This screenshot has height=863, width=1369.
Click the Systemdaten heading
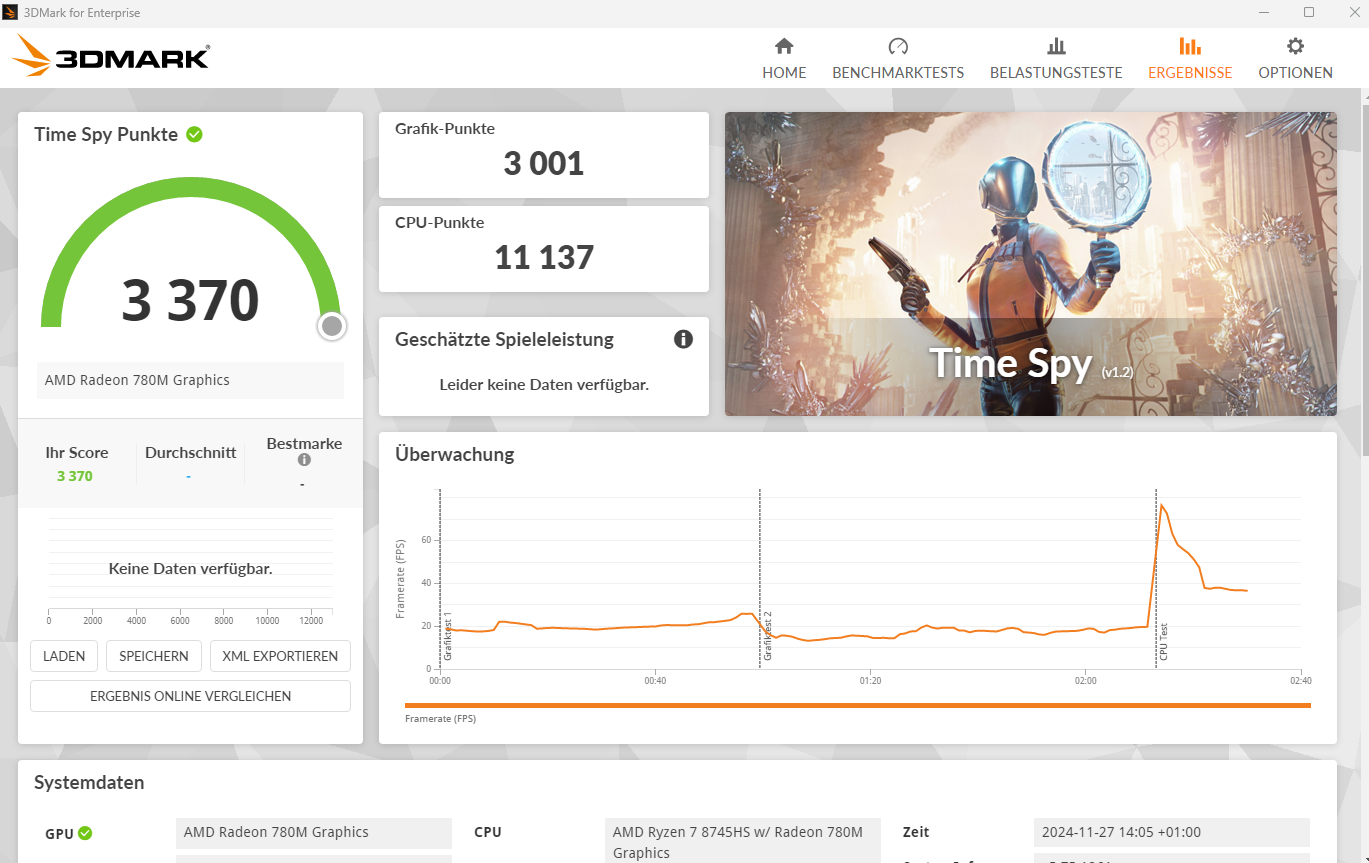pyautogui.click(x=89, y=782)
